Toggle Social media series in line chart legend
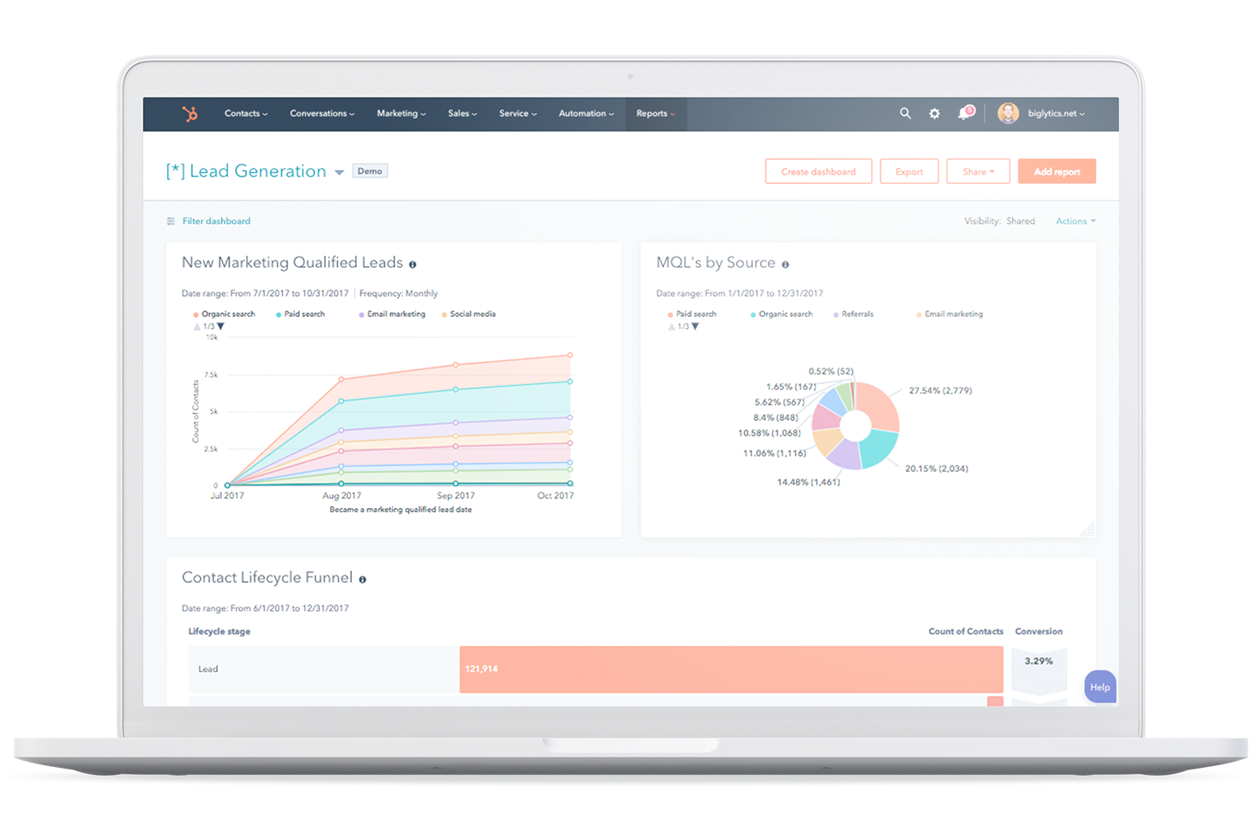Screen dimensions: 1250x840 coord(468,314)
